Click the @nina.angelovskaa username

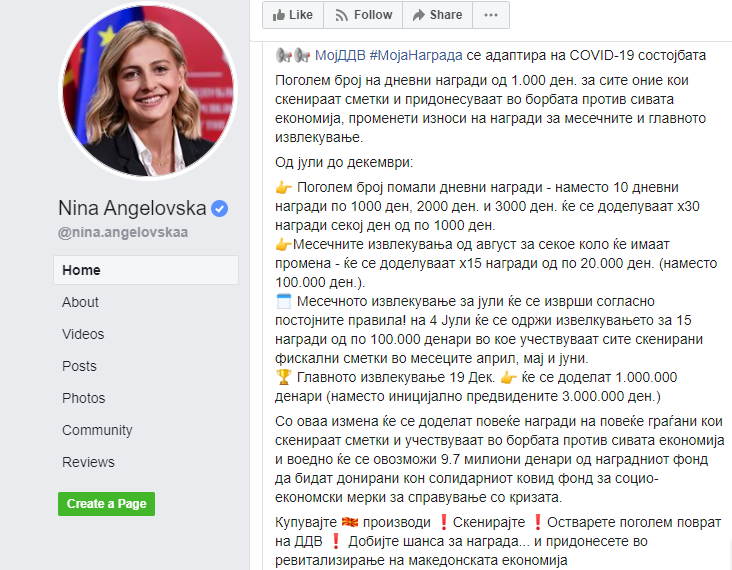123,232
